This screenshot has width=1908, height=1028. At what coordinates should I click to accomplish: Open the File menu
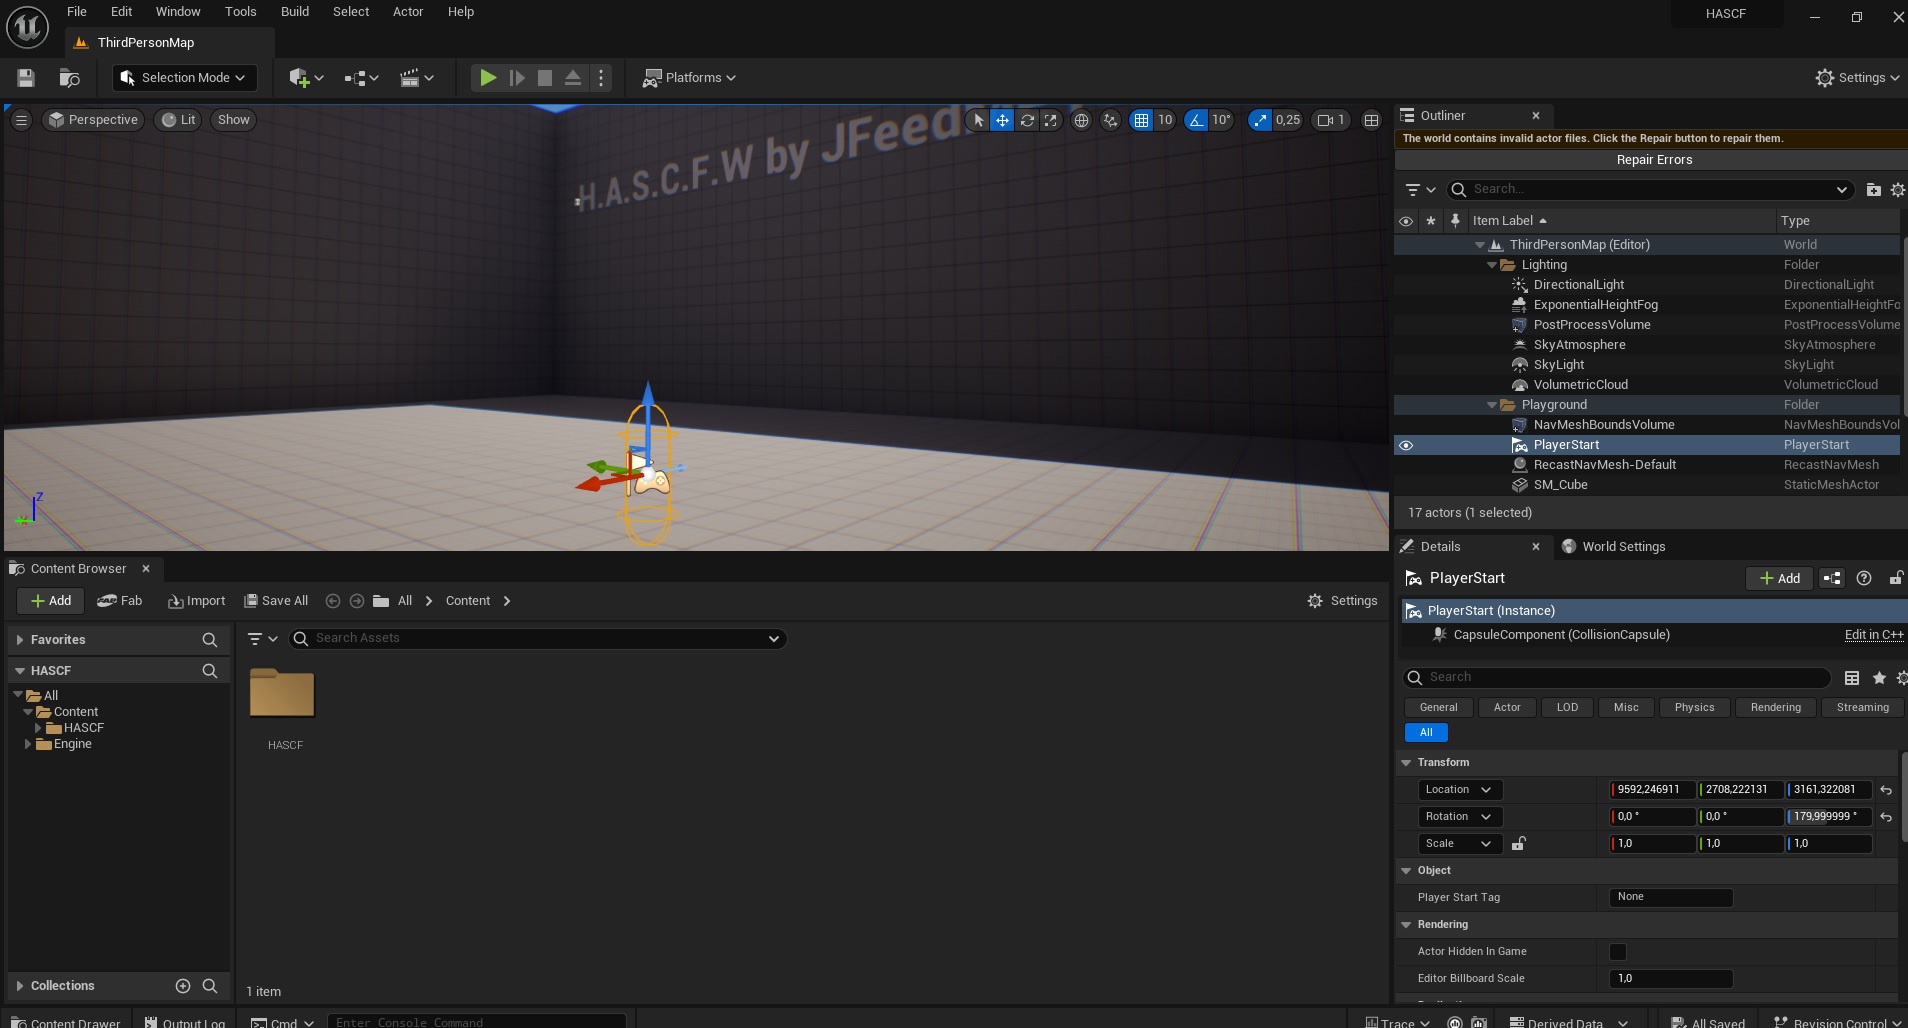click(x=77, y=12)
